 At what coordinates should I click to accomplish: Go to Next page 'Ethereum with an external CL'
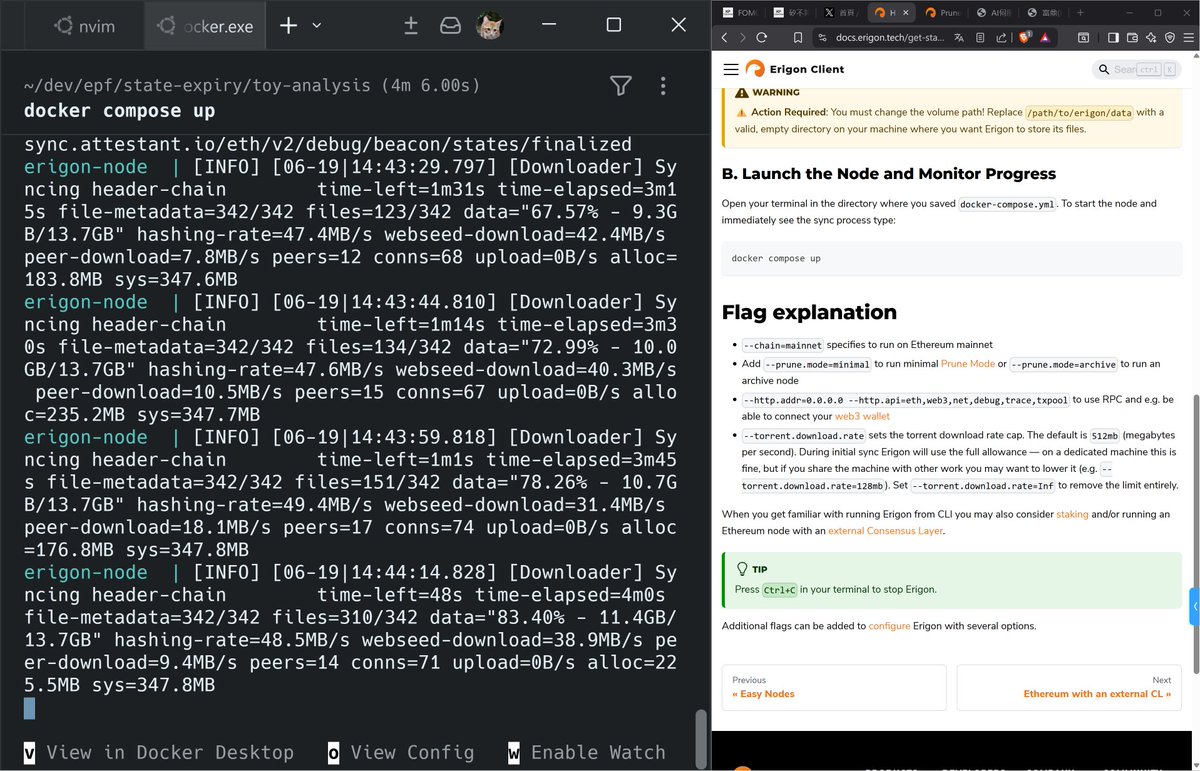point(1069,687)
